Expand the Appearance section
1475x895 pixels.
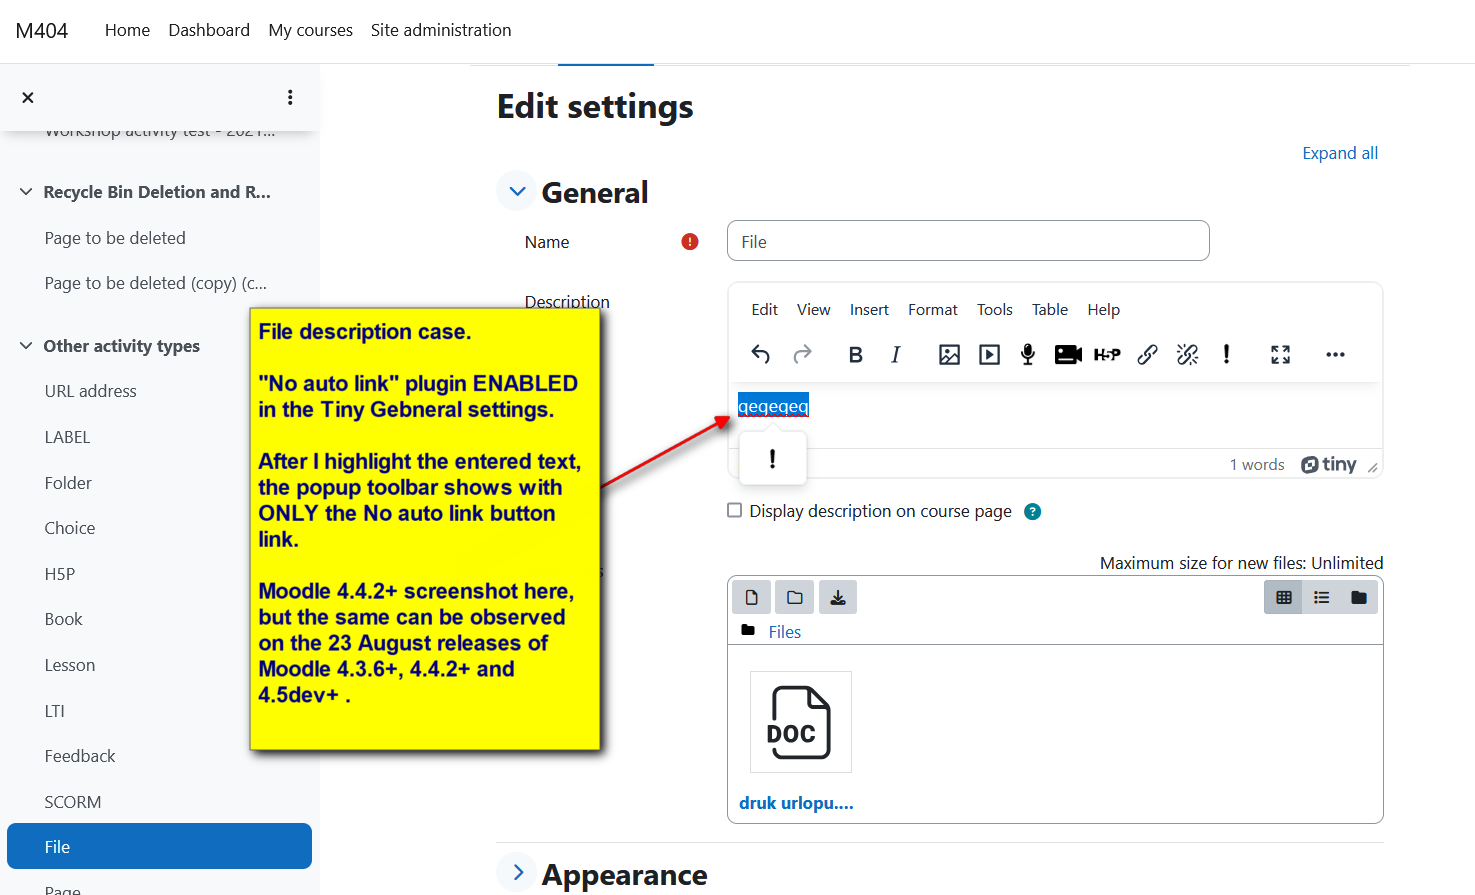click(517, 873)
